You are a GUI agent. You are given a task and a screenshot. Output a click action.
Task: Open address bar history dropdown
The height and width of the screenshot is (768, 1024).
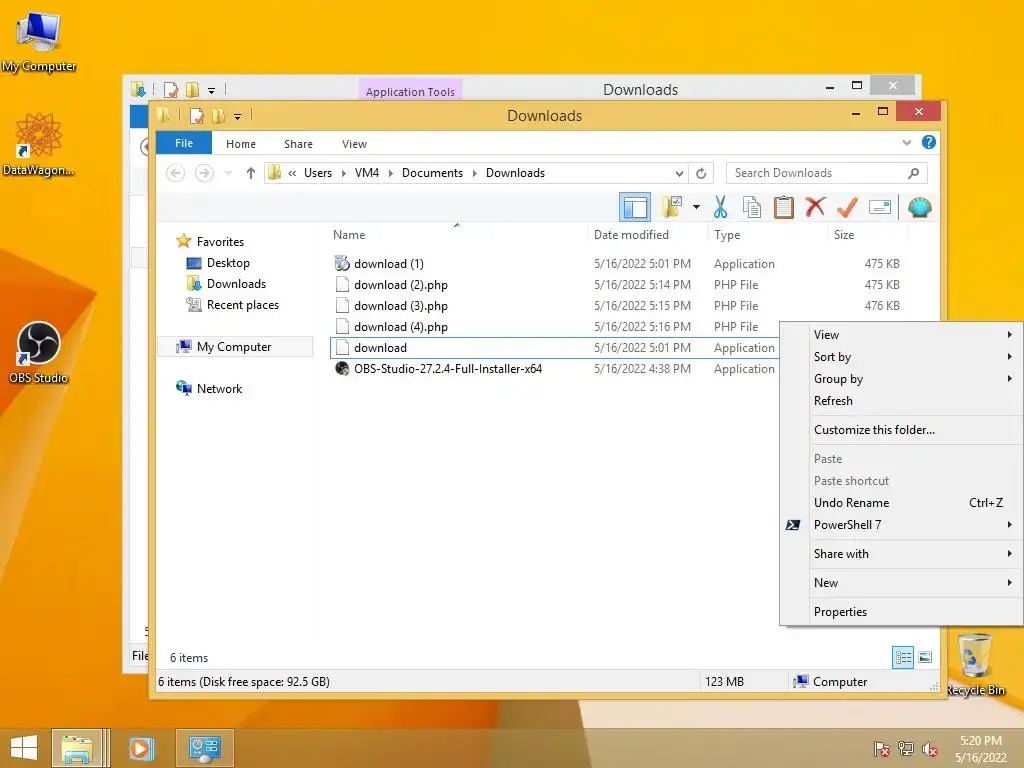[679, 173]
